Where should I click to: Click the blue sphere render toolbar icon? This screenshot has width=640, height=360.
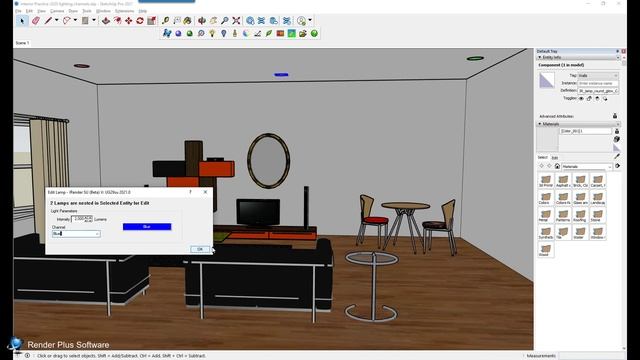coord(178,33)
